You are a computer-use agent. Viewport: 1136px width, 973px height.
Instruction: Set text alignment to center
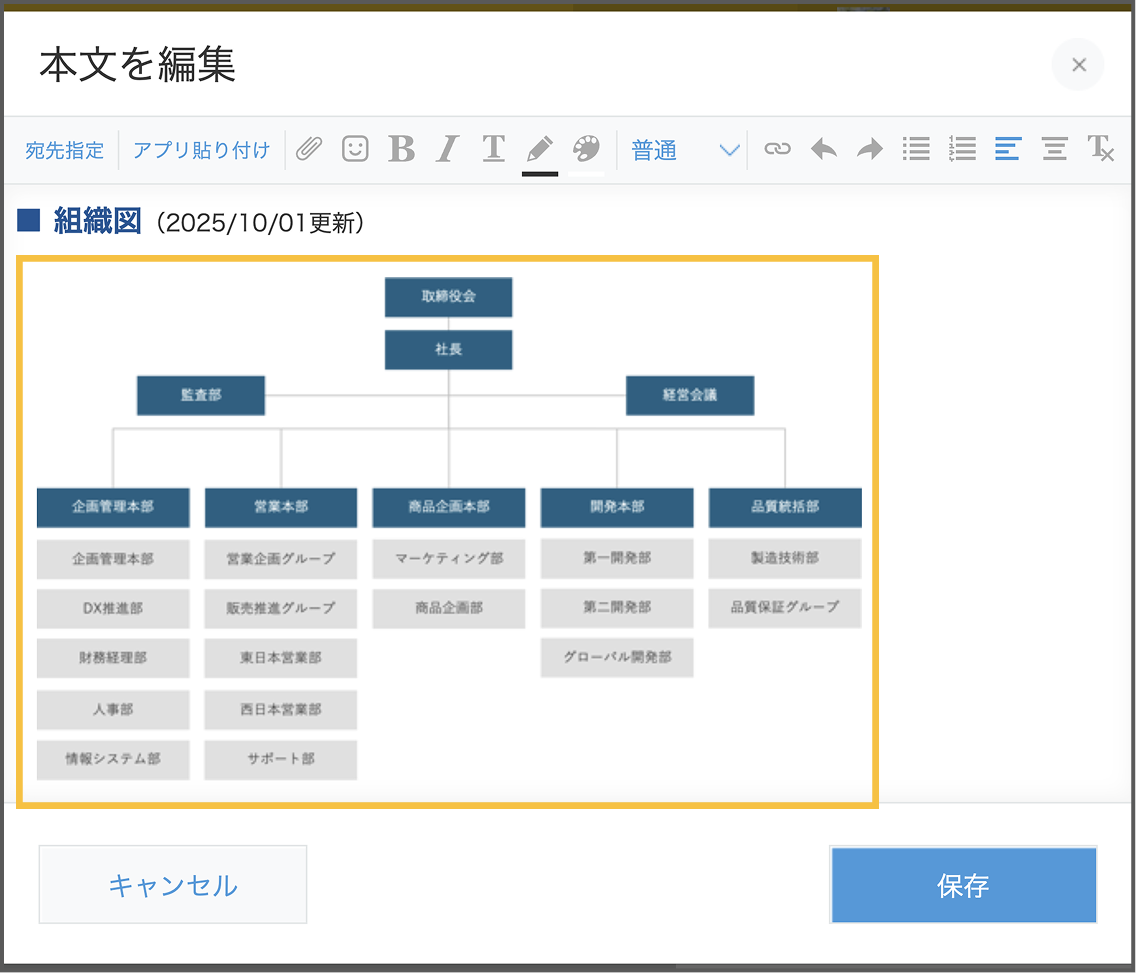tap(1054, 148)
